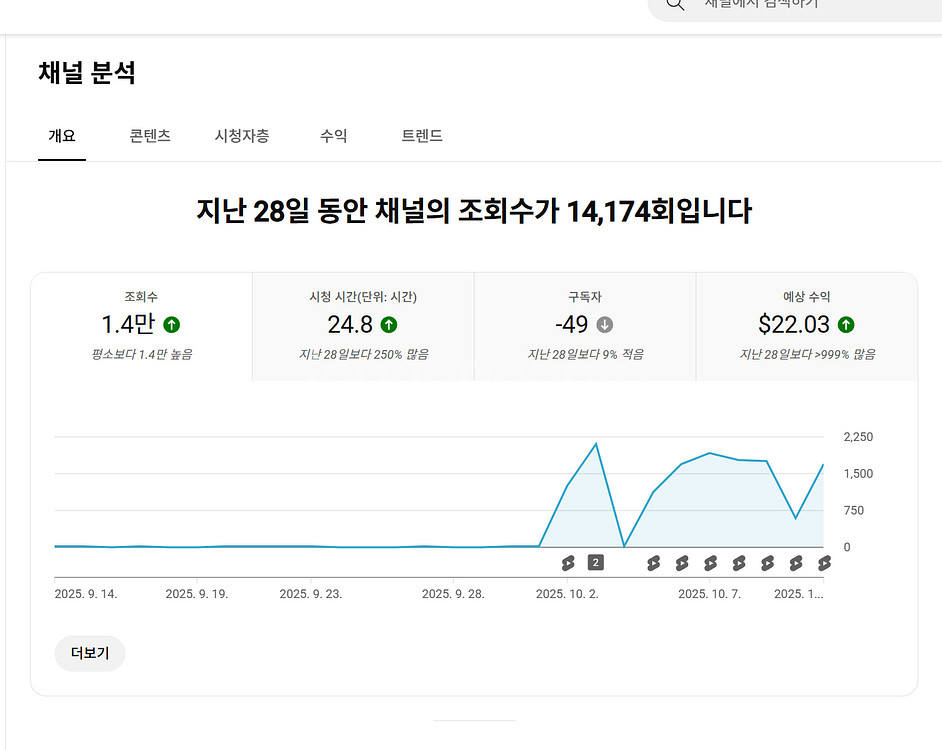Select the 개요 tab
Image resolution: width=942 pixels, height=750 pixels.
pos(62,136)
